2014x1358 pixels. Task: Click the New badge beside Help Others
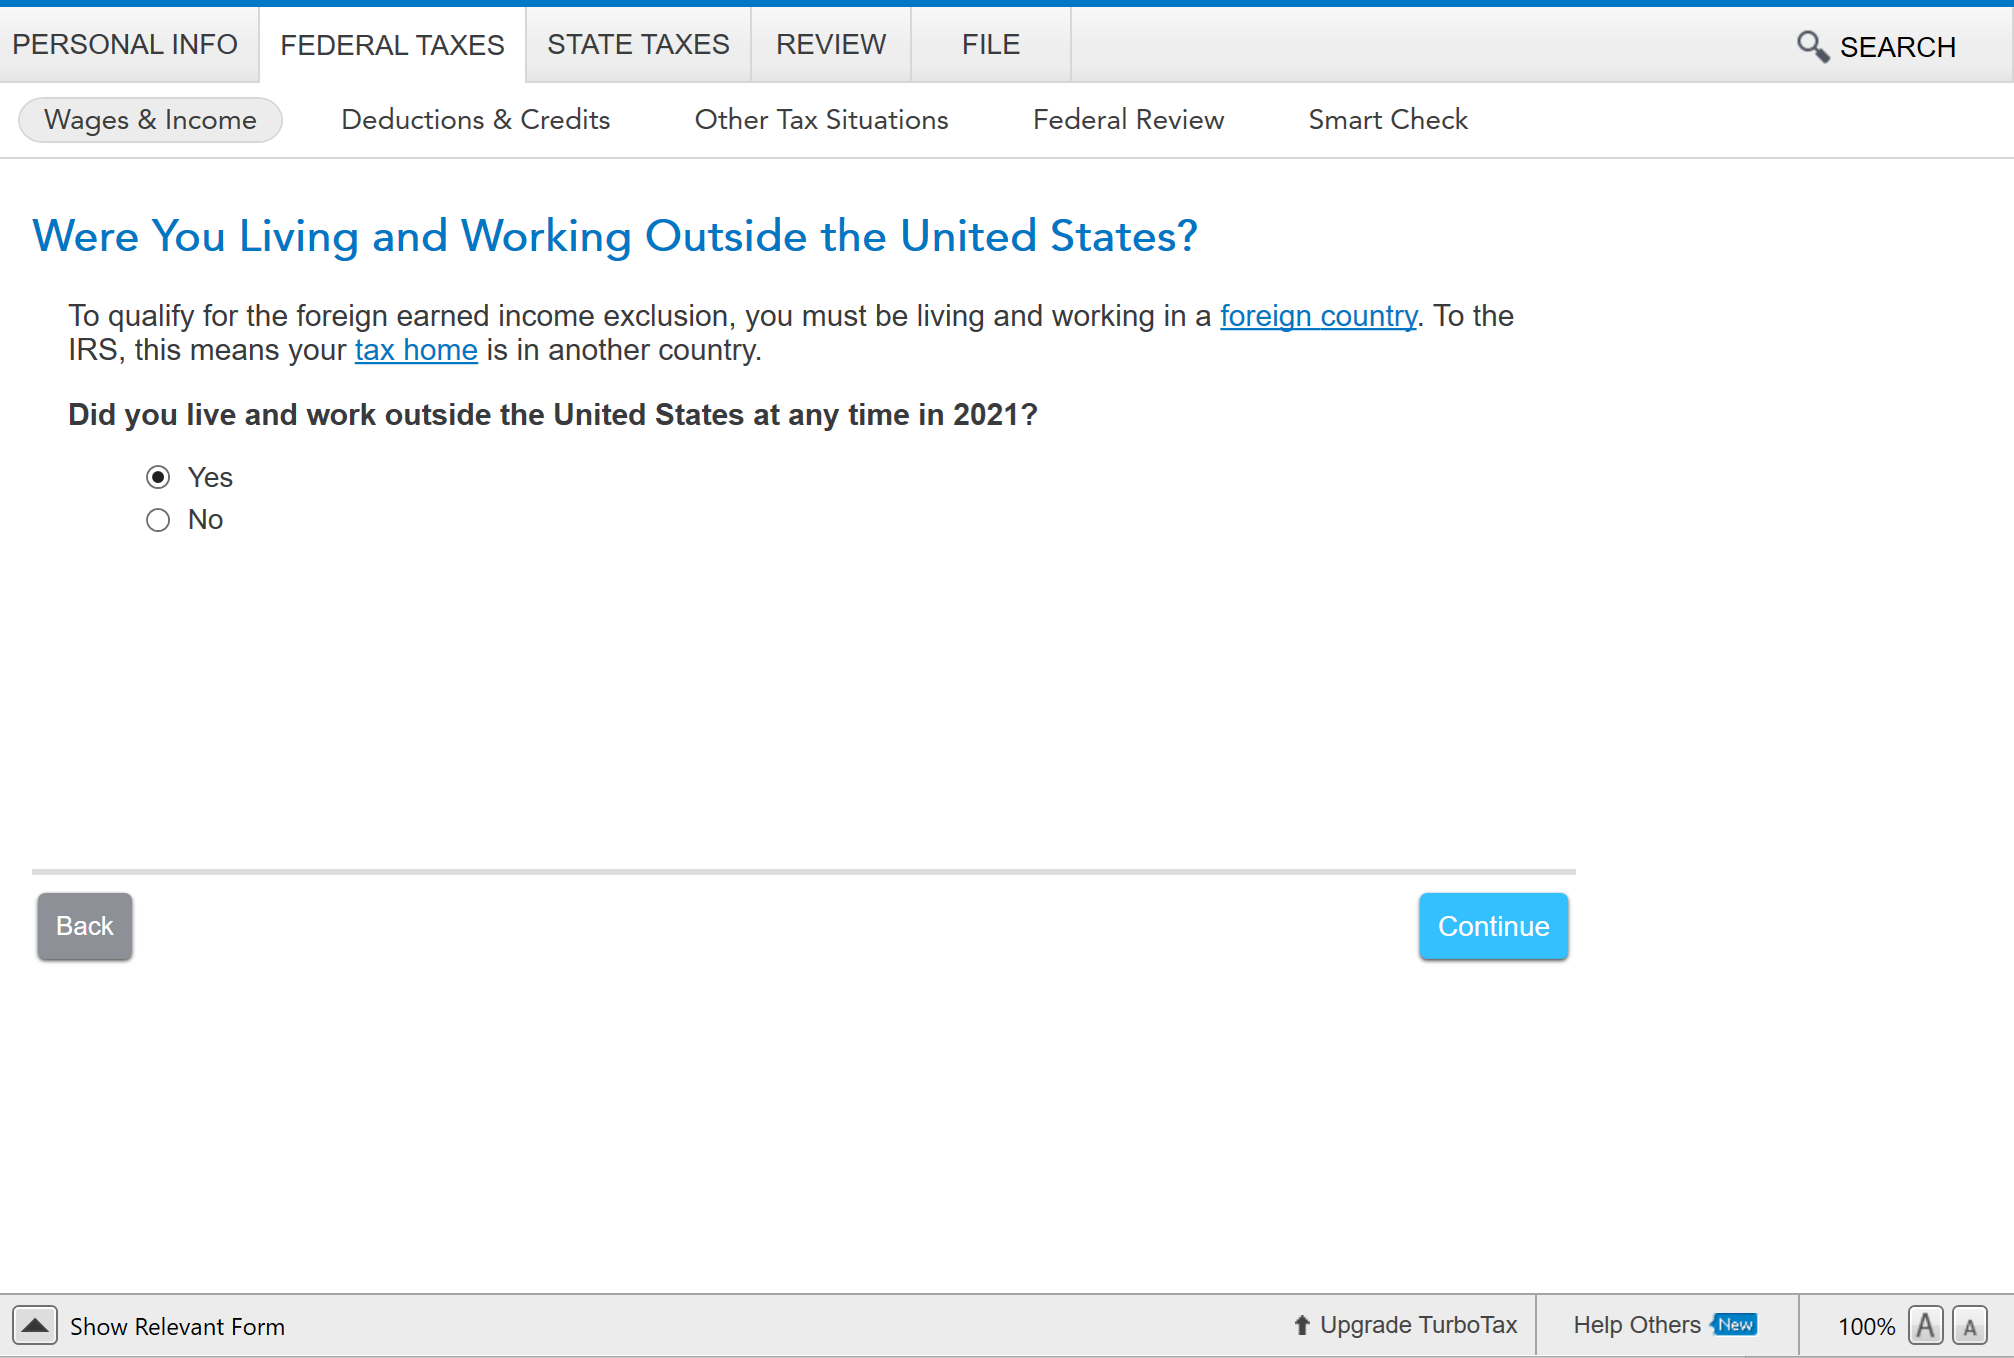click(1735, 1324)
